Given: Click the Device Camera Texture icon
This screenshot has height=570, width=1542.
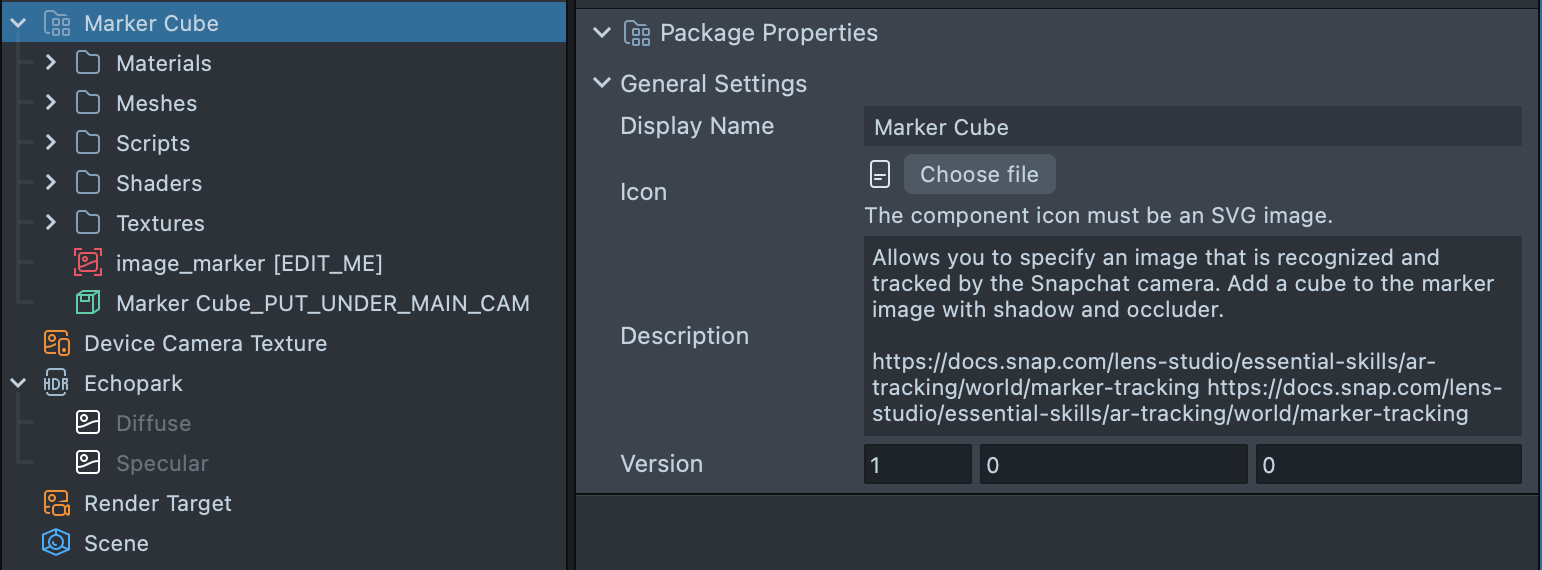Looking at the screenshot, I should 57,343.
